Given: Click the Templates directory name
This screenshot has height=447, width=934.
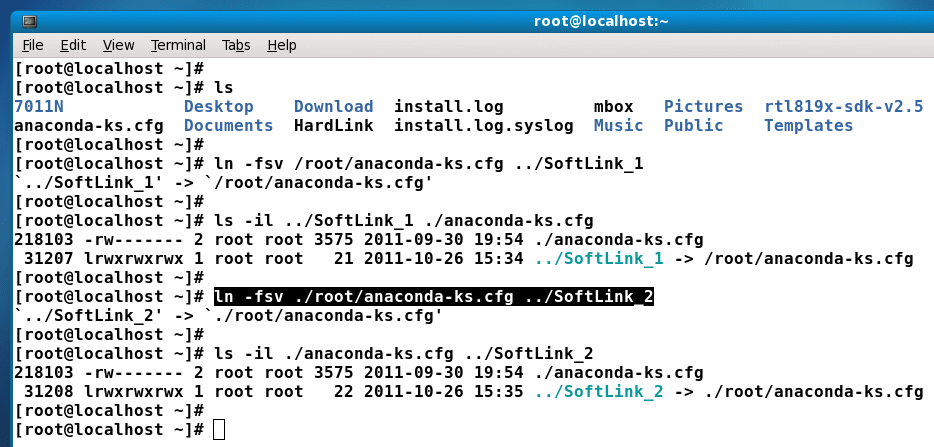Looking at the screenshot, I should tap(808, 126).
